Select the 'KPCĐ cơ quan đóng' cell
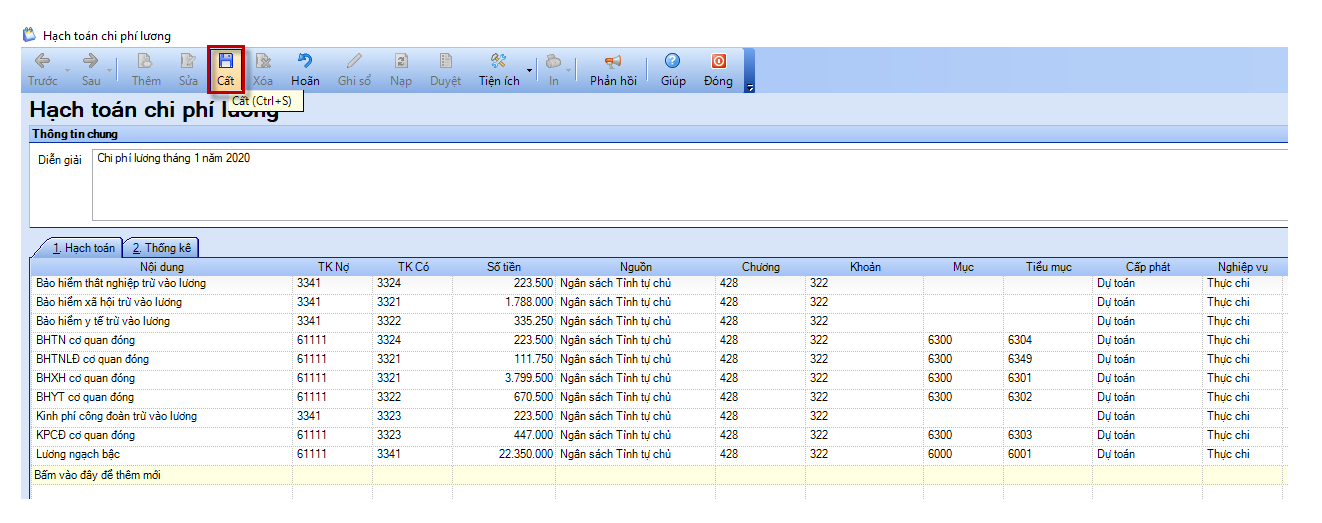This screenshot has height=523, width=1322. (x=162, y=435)
